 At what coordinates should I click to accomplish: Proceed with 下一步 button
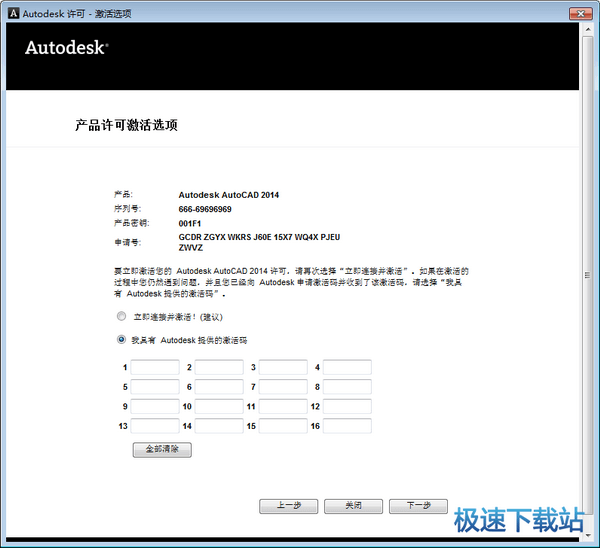click(x=418, y=506)
